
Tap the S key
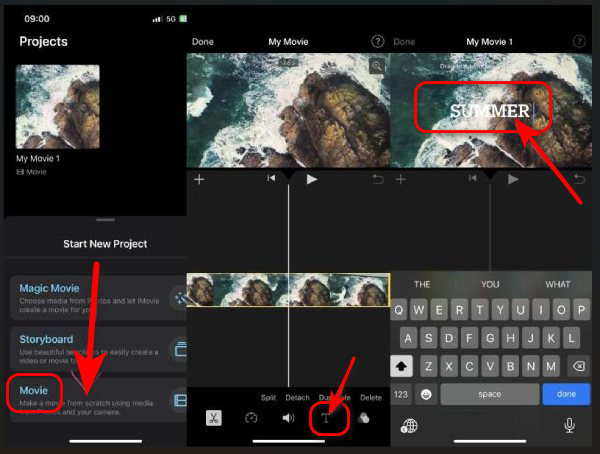(x=428, y=338)
